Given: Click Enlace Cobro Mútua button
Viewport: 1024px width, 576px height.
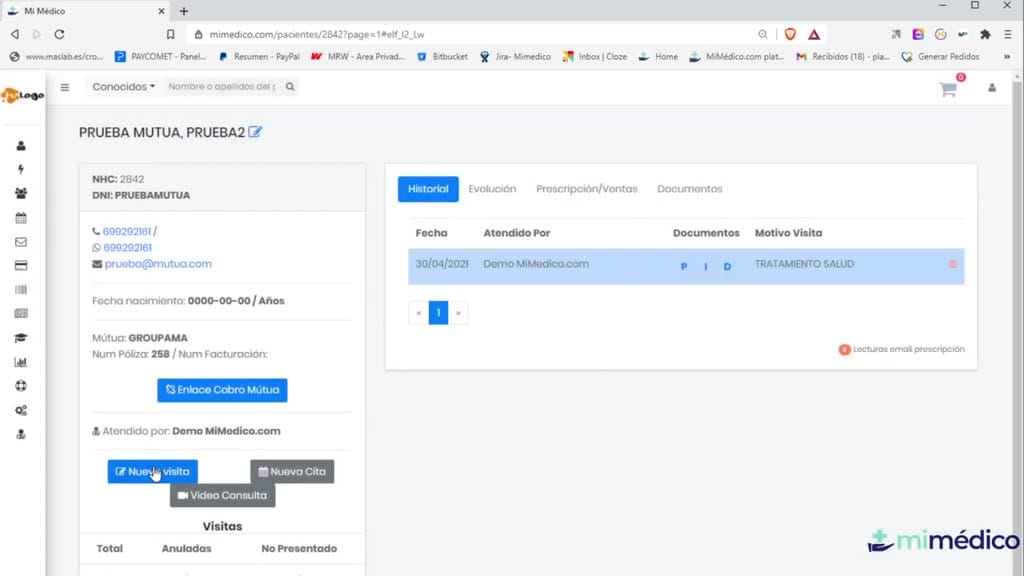Looking at the screenshot, I should point(222,390).
